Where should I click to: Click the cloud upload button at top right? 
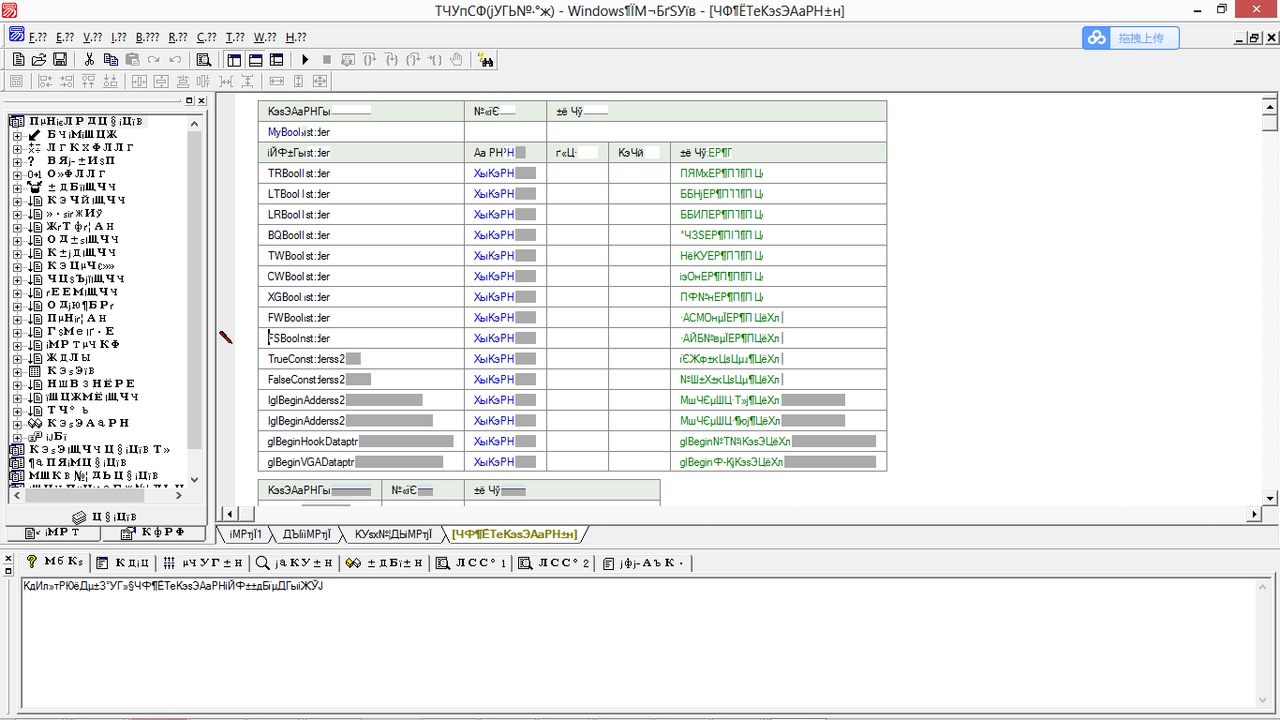pyautogui.click(x=1130, y=38)
